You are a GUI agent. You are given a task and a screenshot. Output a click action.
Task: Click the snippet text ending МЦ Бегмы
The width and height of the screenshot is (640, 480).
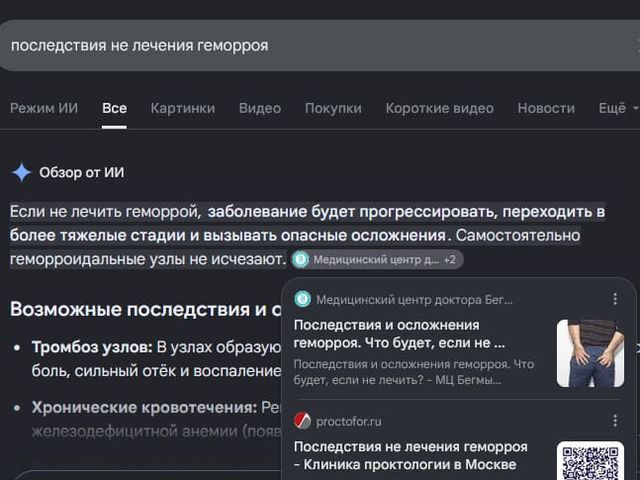[413, 372]
